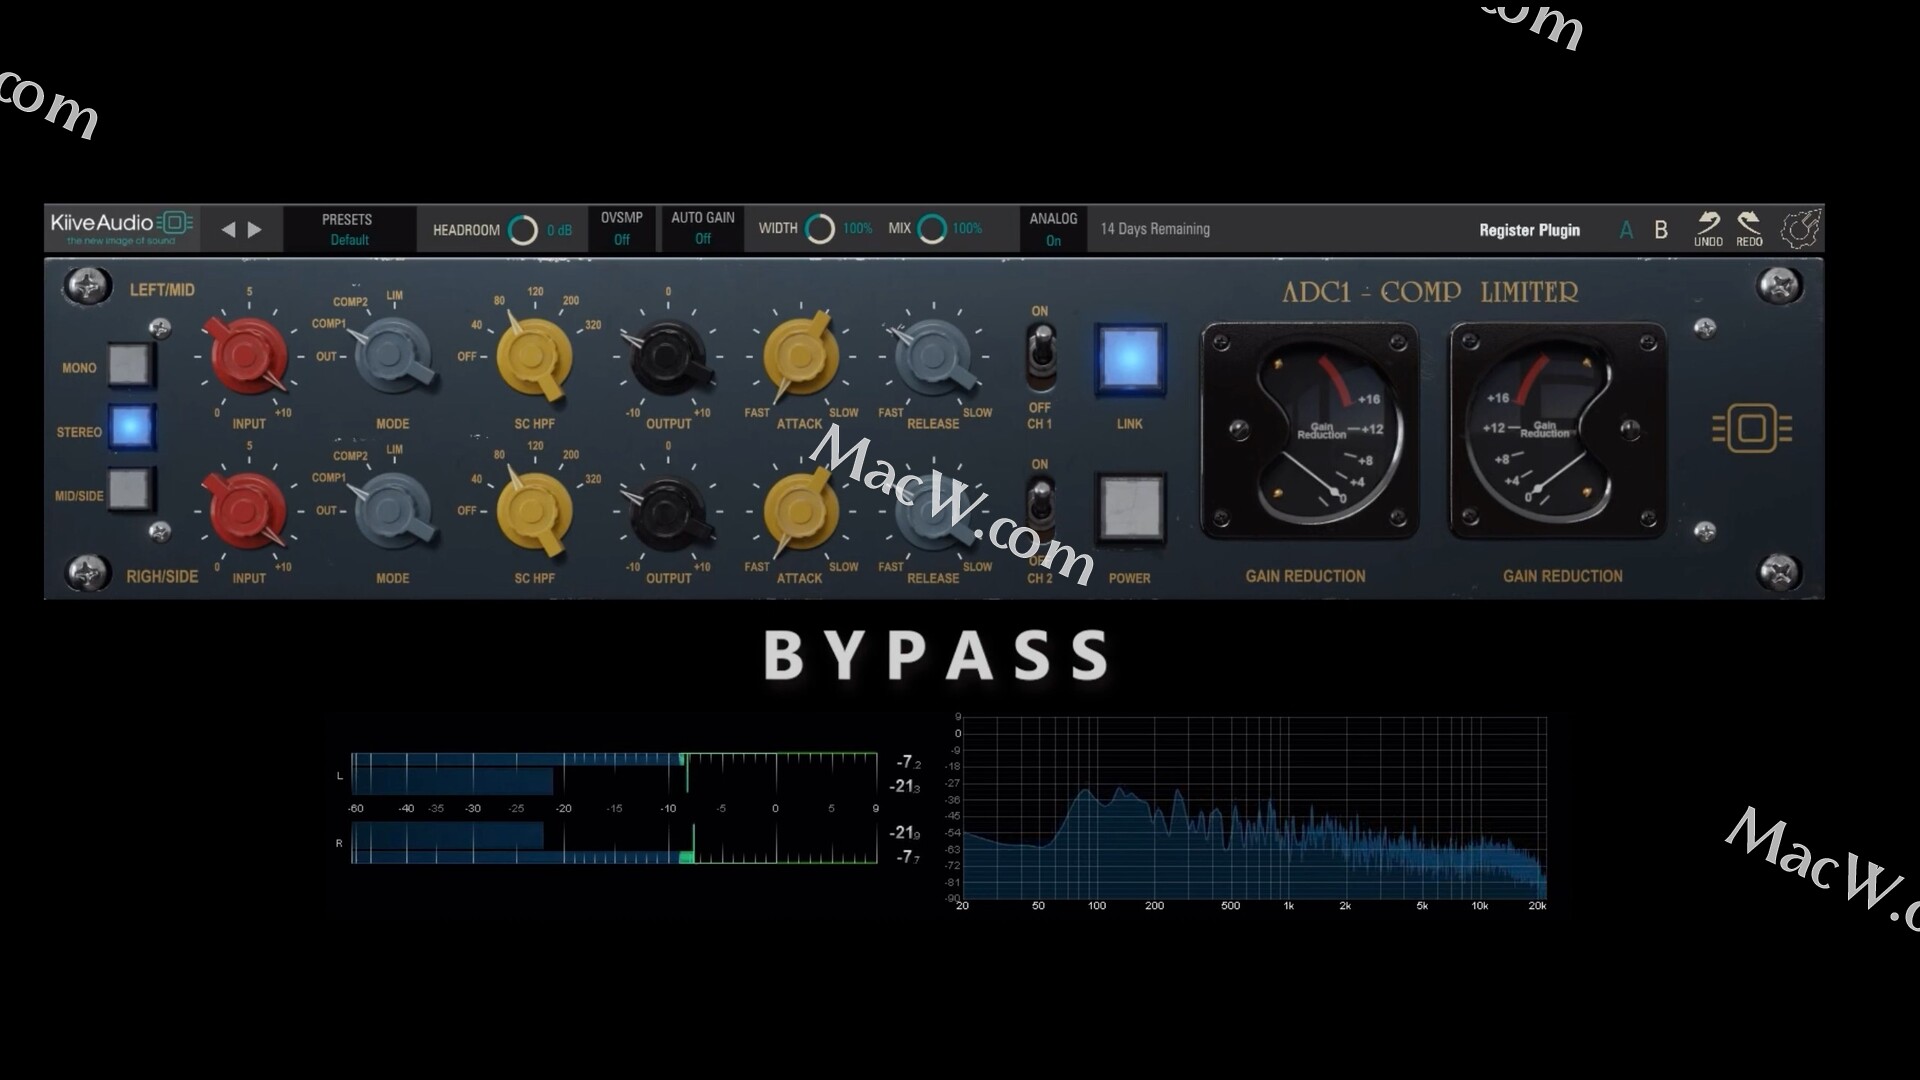Enable the Mid/Side button
1920x1080 pixels.
pyautogui.click(x=132, y=490)
